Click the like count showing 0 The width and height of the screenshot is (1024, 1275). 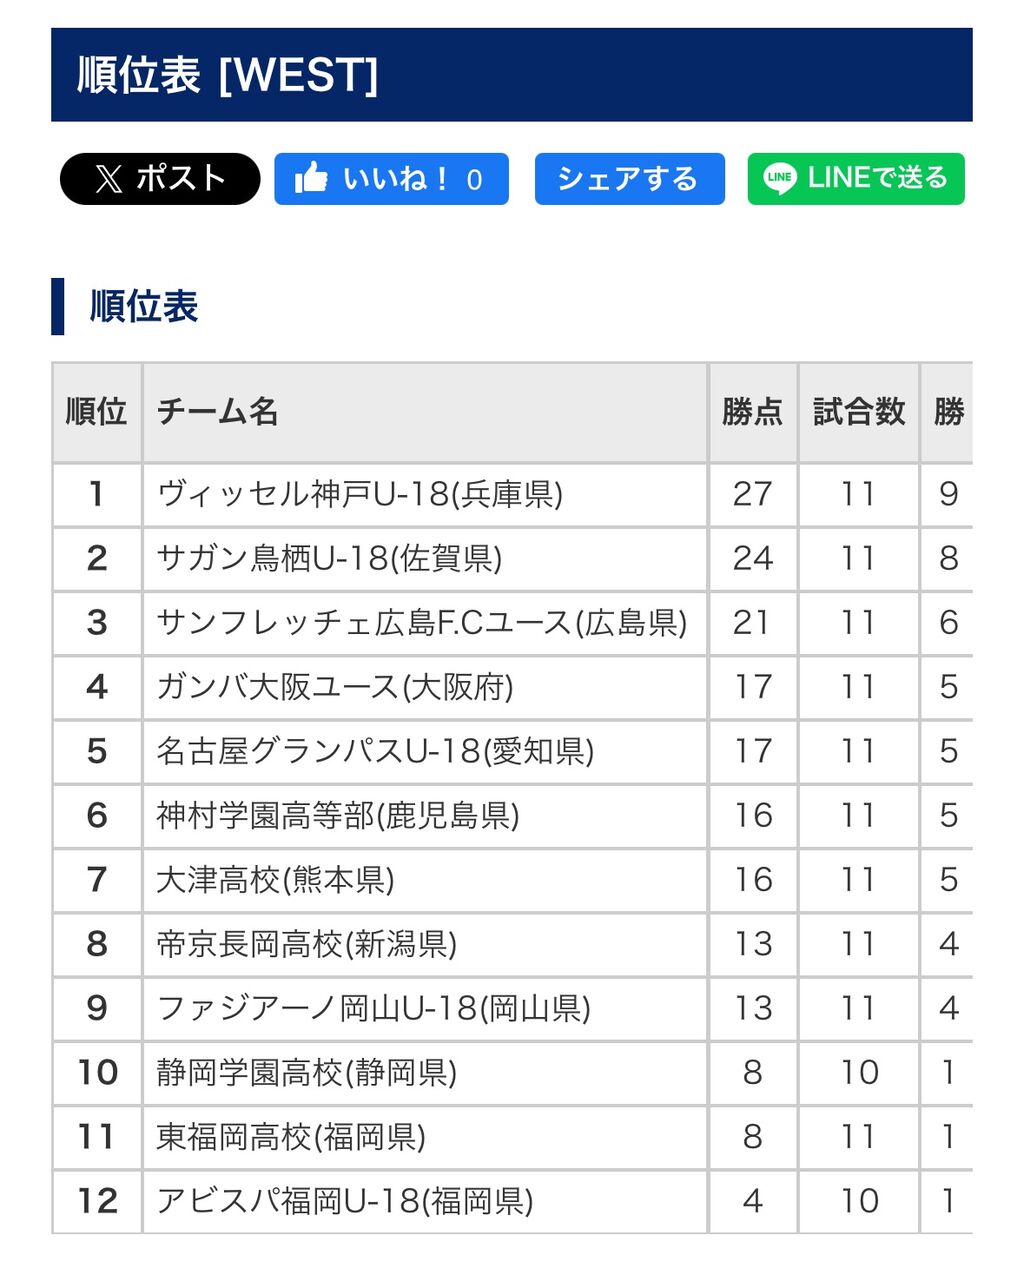(474, 180)
